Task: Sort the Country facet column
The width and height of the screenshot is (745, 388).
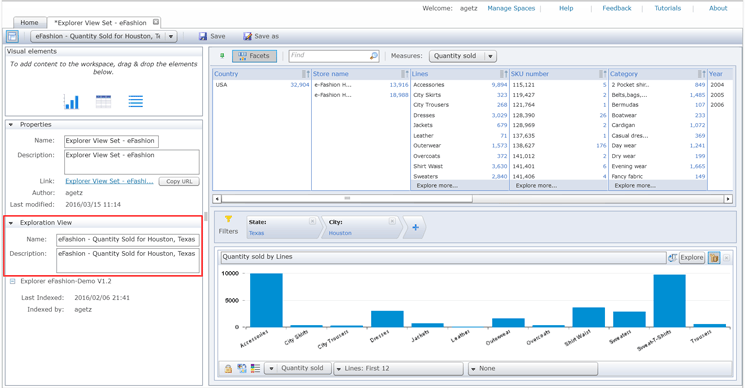Action: pos(306,74)
